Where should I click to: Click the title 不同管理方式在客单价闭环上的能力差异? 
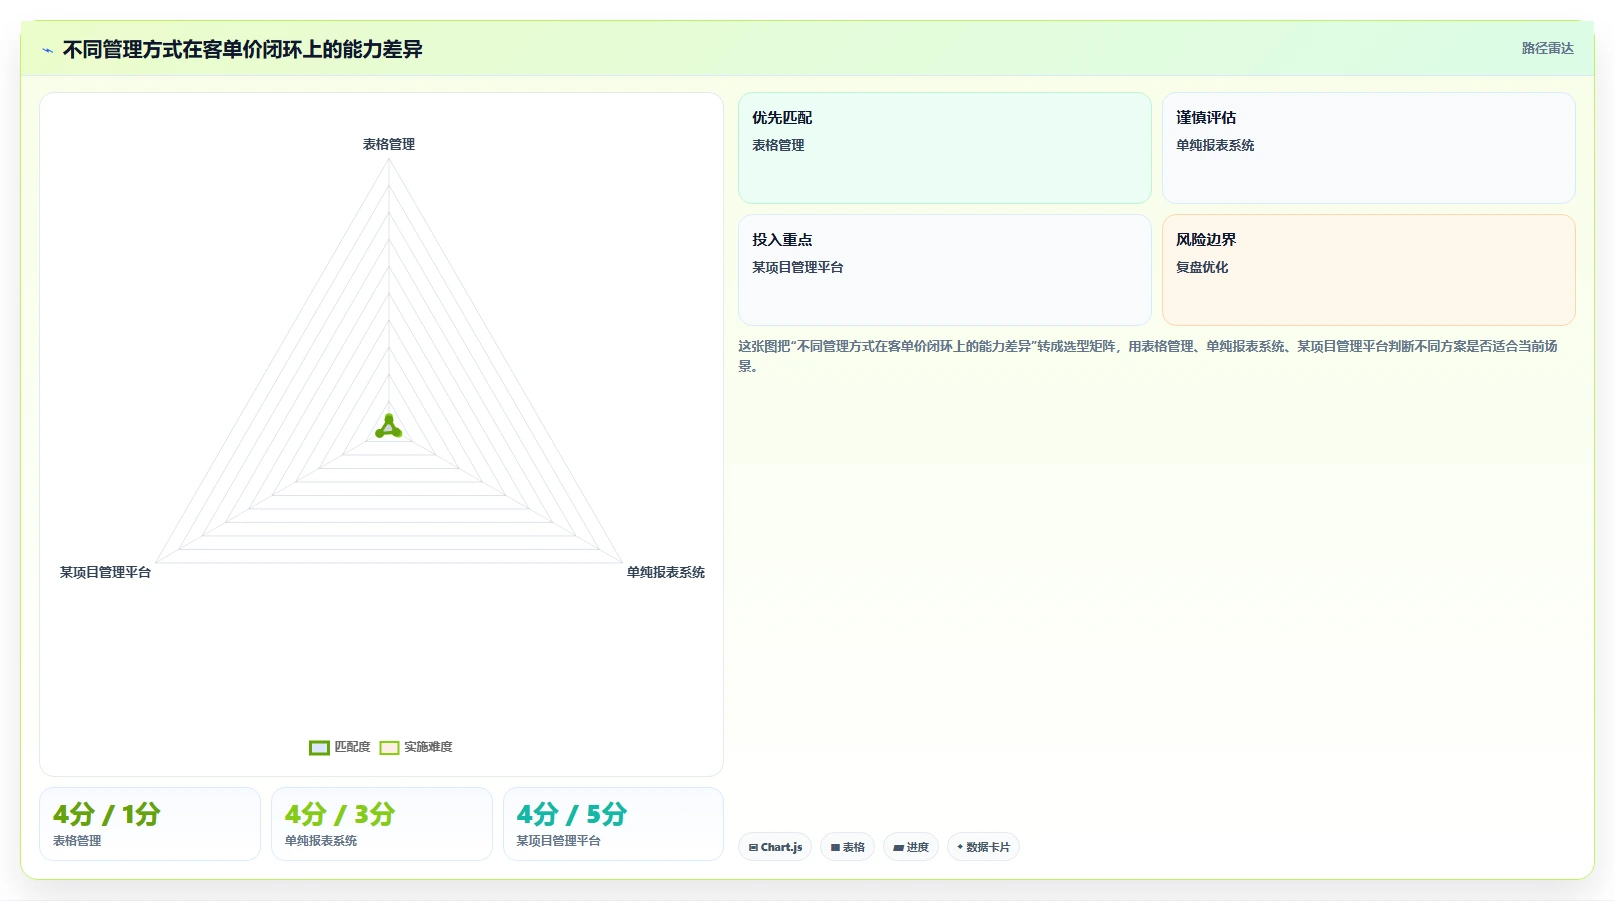243,49
